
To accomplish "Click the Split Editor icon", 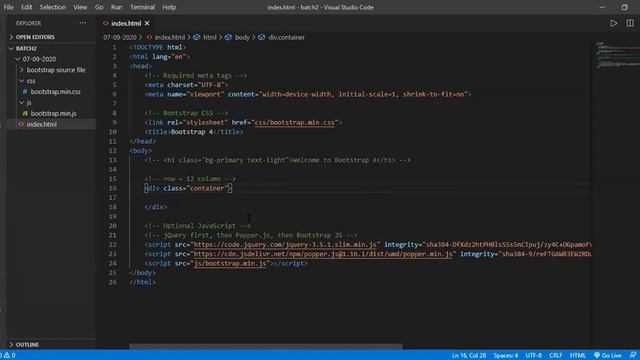I will pyautogui.click(x=630, y=23).
